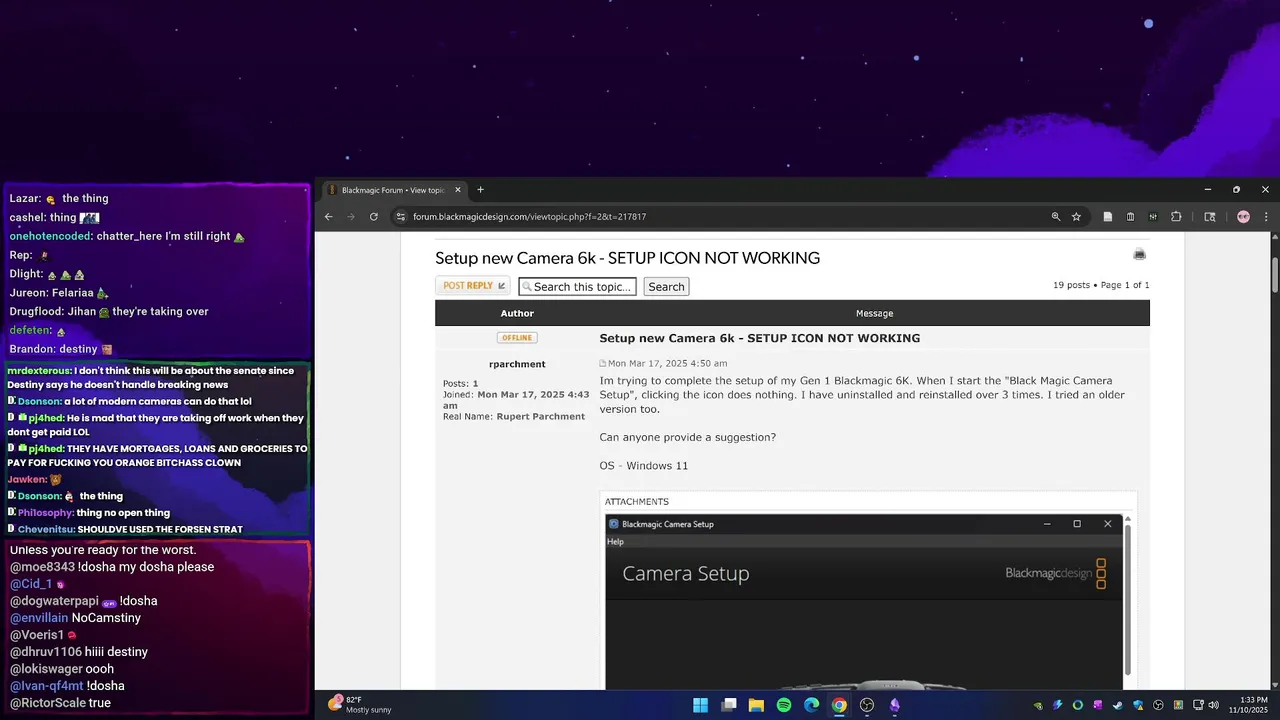1280x720 pixels.
Task: Click the Blackmagicdesign logo in attachment
Action: click(x=1056, y=573)
